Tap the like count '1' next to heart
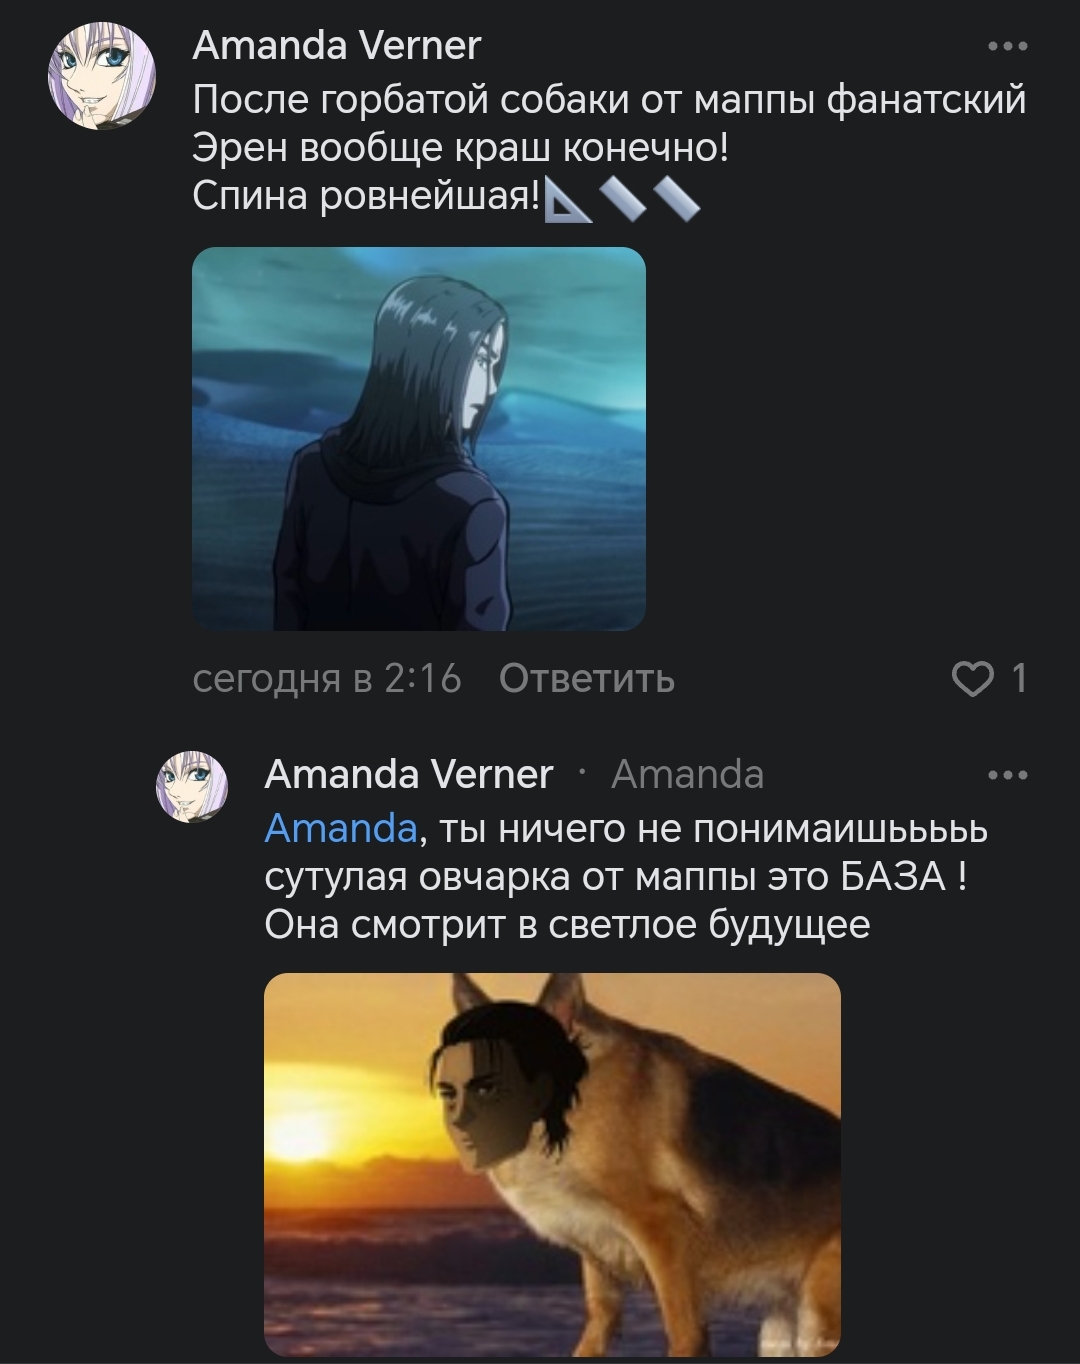This screenshot has width=1080, height=1364. tap(1019, 679)
